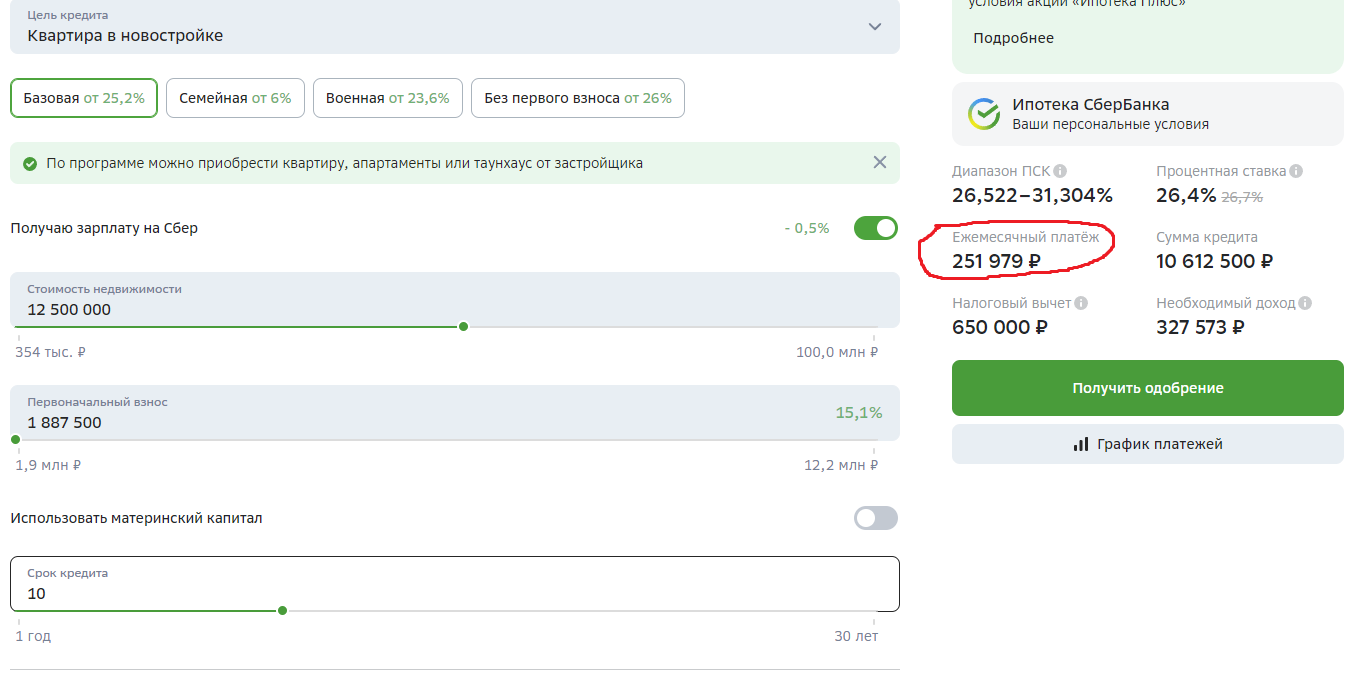Click the 26,522–31,304% ПСК range

(1033, 196)
